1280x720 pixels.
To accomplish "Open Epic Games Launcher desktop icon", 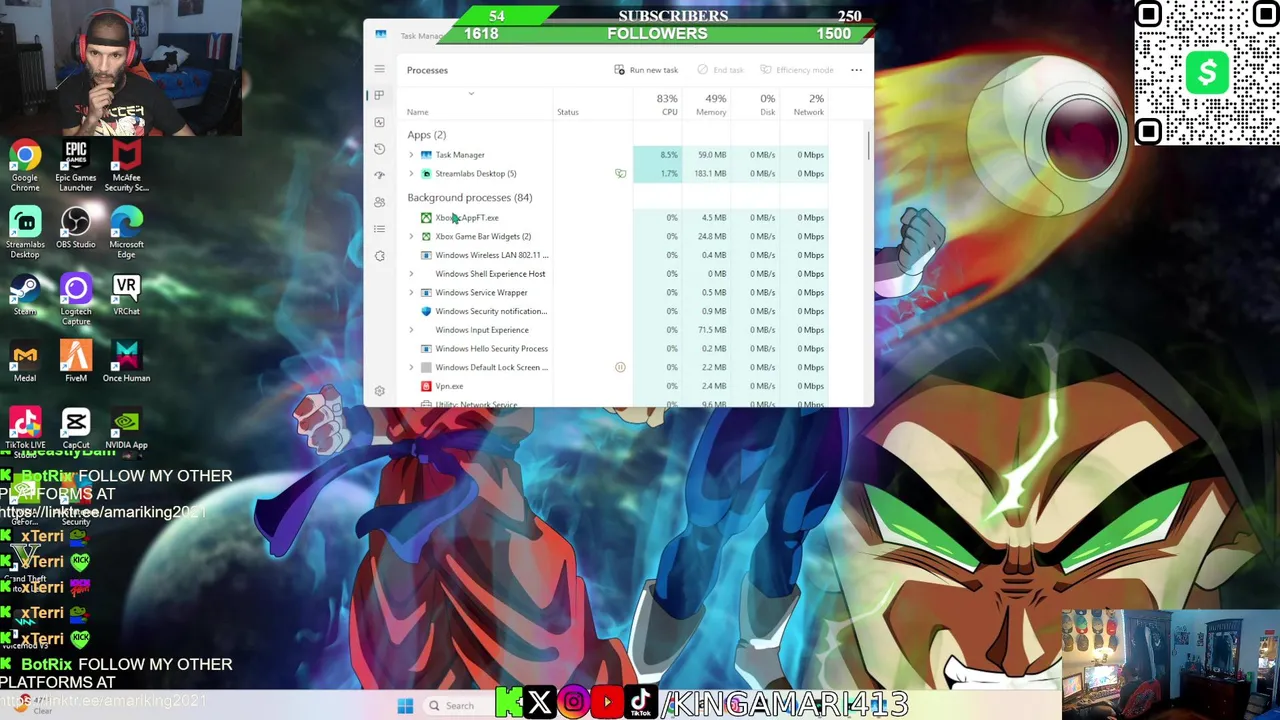I will 76,166.
